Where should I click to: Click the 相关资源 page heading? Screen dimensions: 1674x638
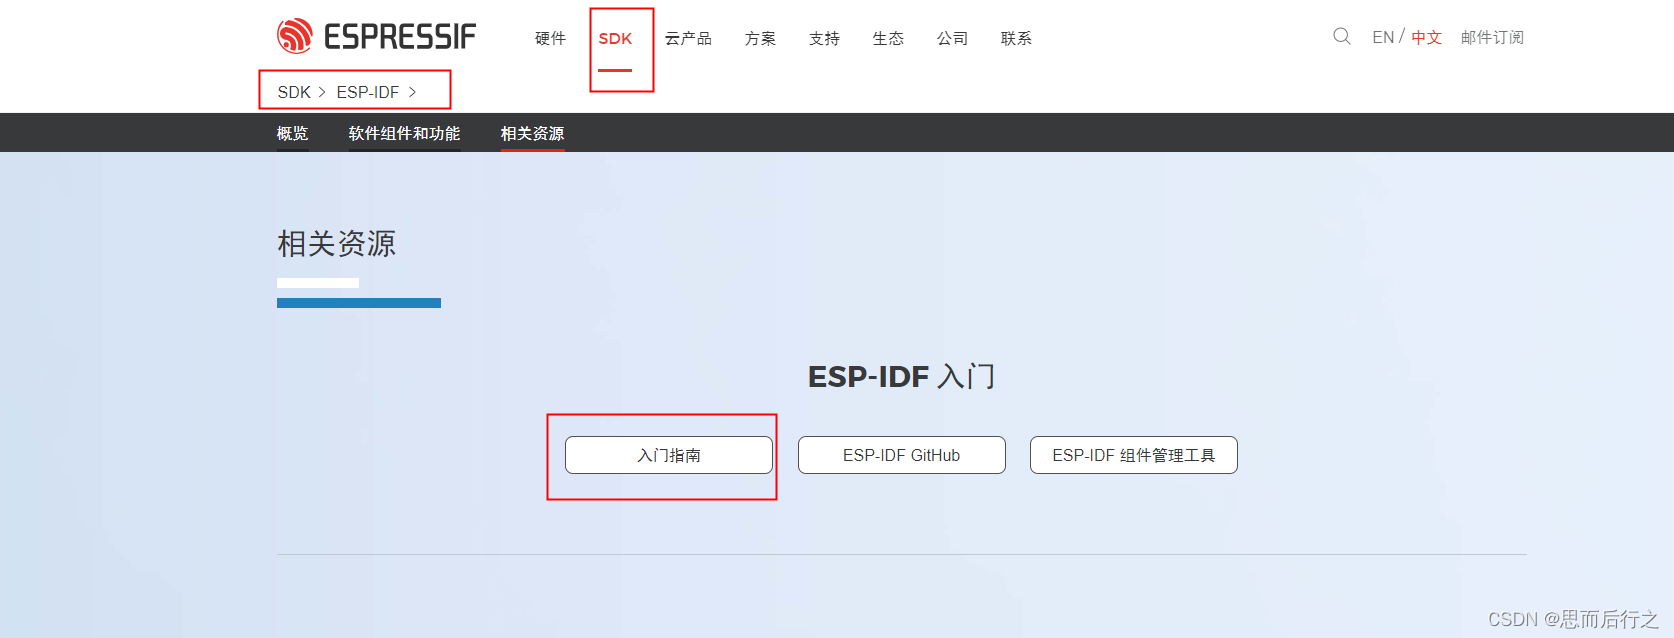(x=336, y=244)
